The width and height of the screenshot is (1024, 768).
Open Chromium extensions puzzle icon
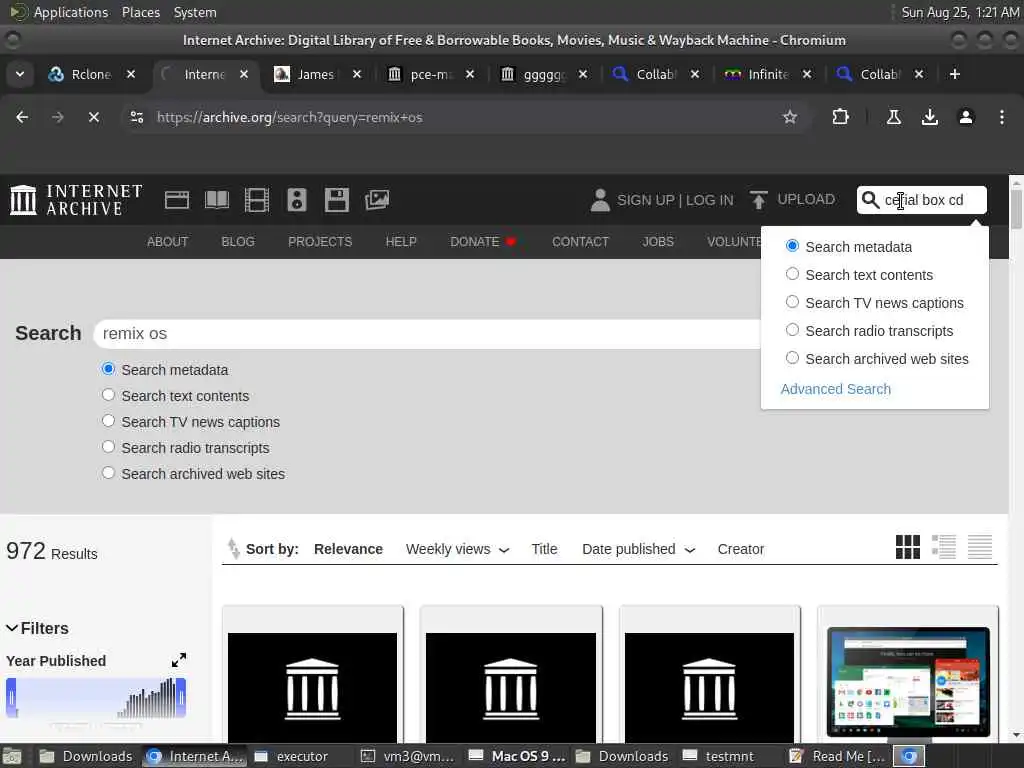840,117
